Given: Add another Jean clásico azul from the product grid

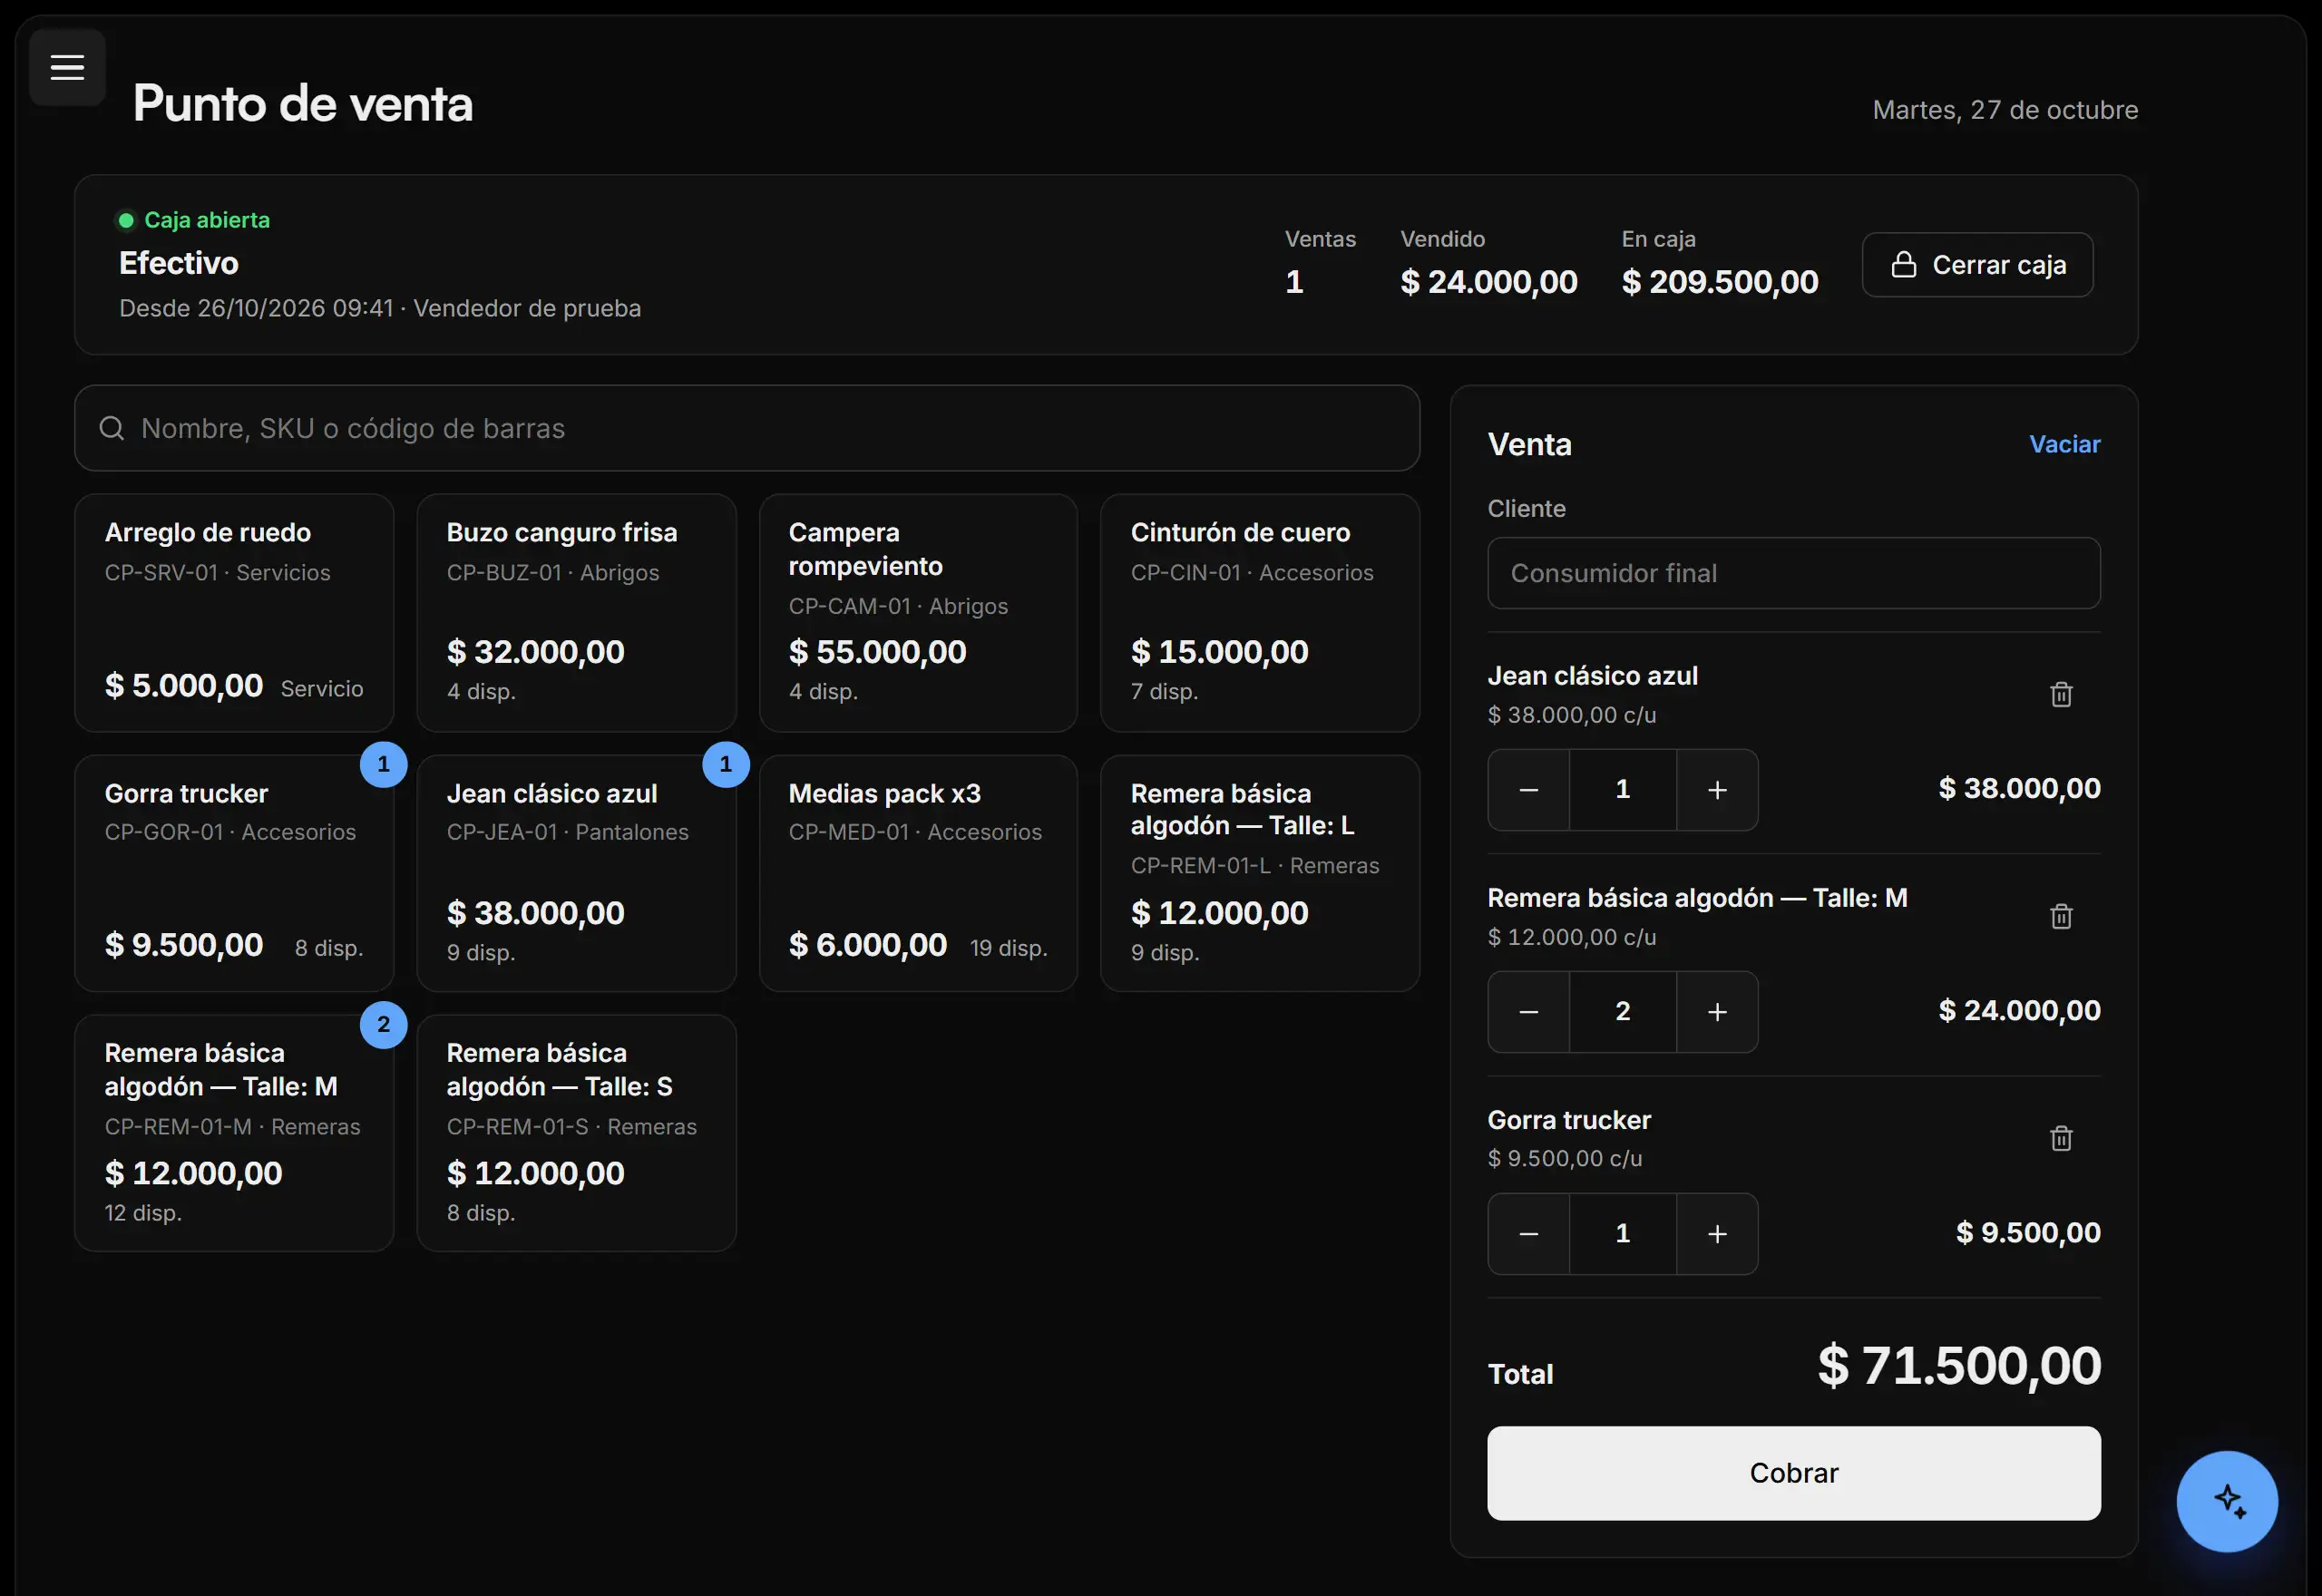Looking at the screenshot, I should tap(576, 873).
